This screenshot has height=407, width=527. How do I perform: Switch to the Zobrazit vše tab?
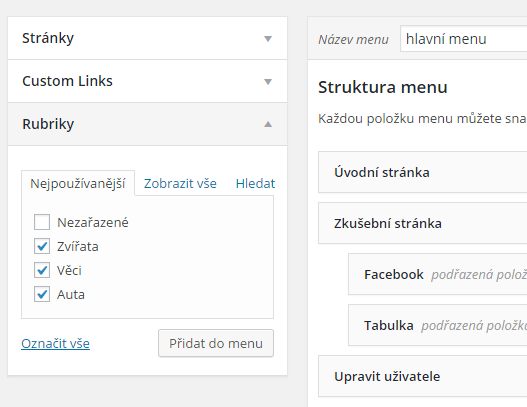180,184
